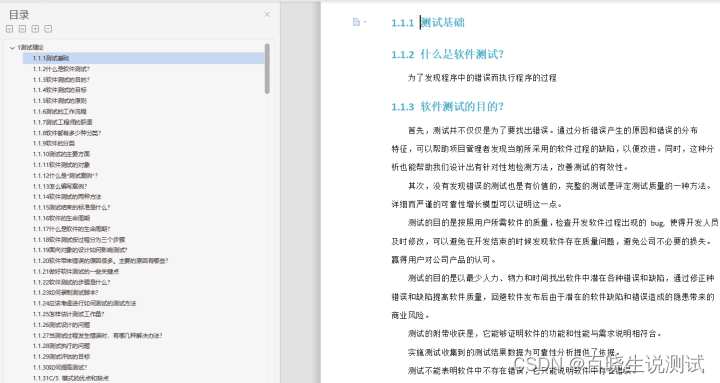Screen dimensions: 720x383
Task: Open outline entry 1.1.31 C/S 模式的优点和缺点
Action: [x=71, y=378]
